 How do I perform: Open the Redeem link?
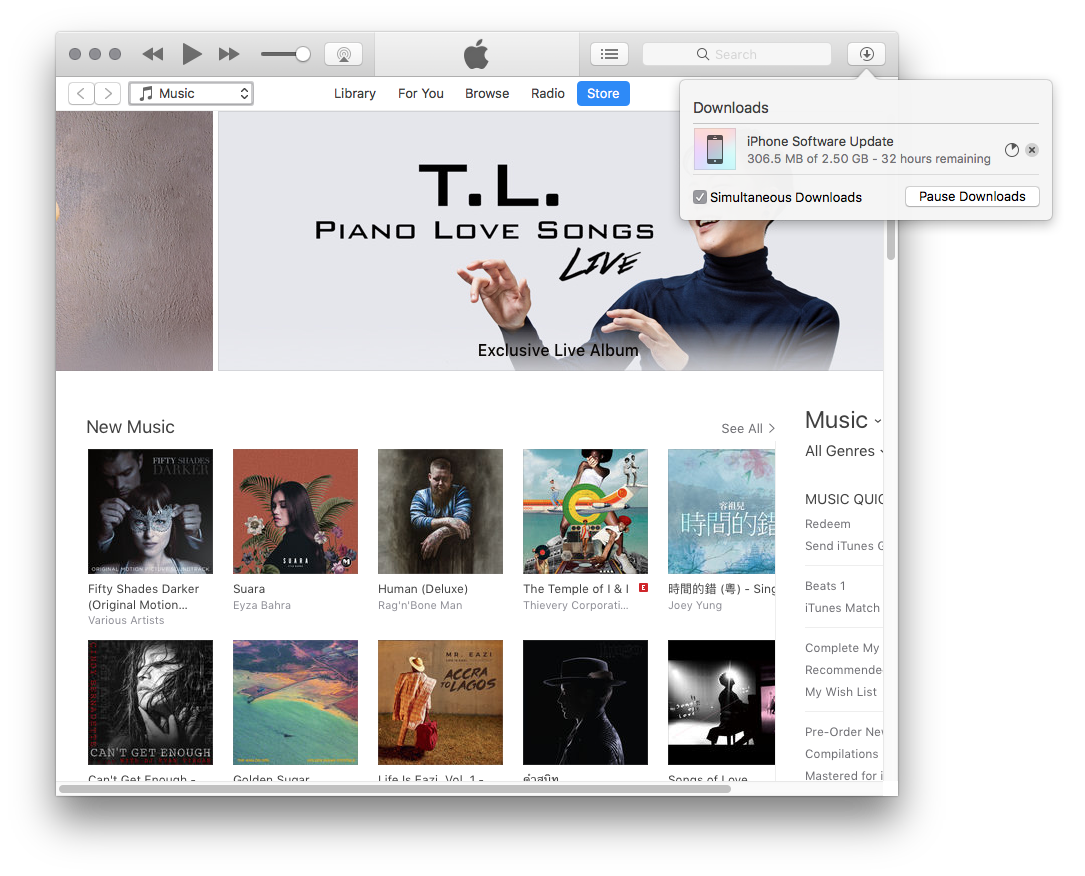point(828,524)
